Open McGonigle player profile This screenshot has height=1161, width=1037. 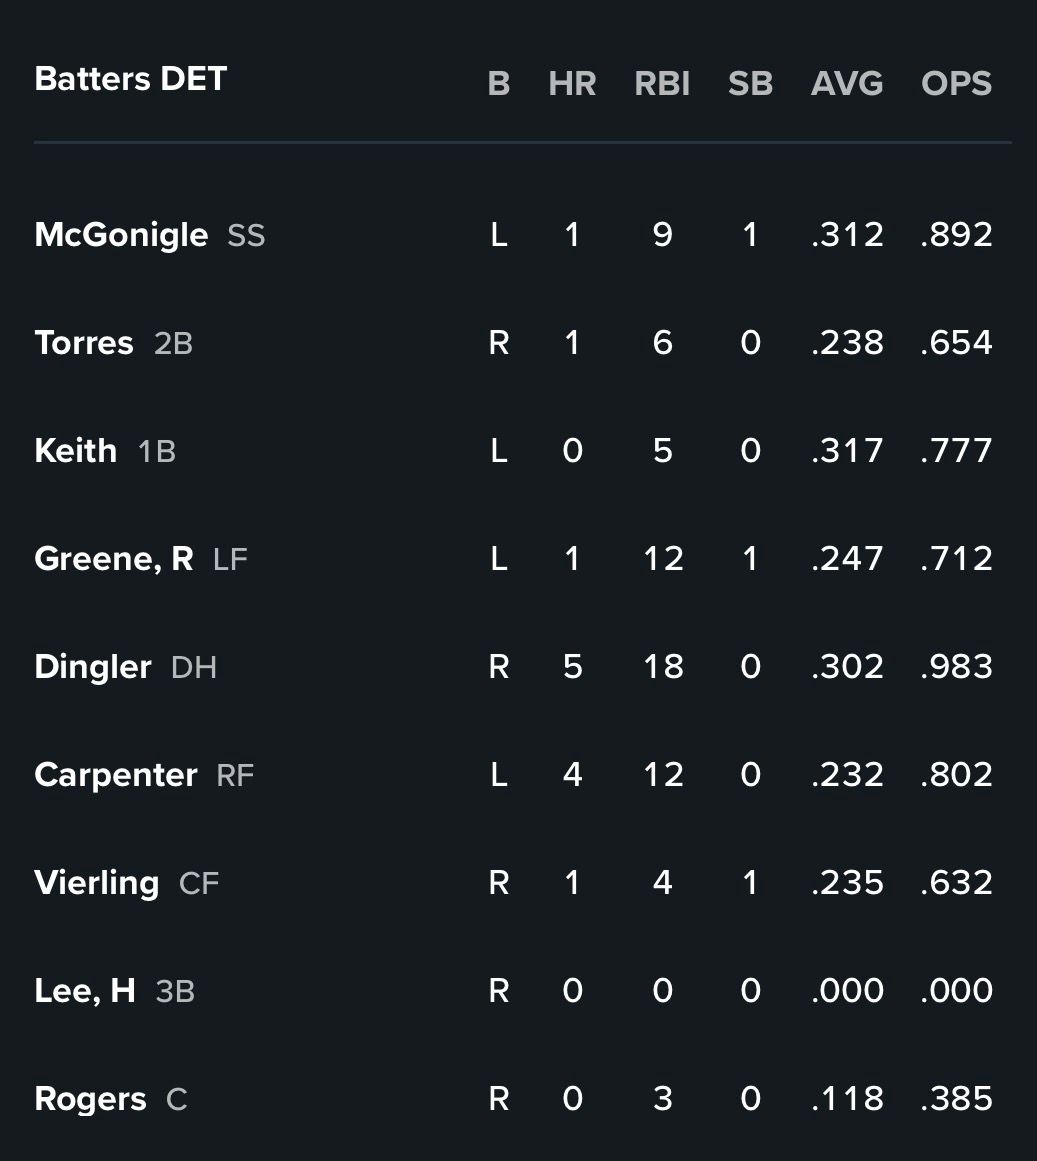click(x=121, y=235)
